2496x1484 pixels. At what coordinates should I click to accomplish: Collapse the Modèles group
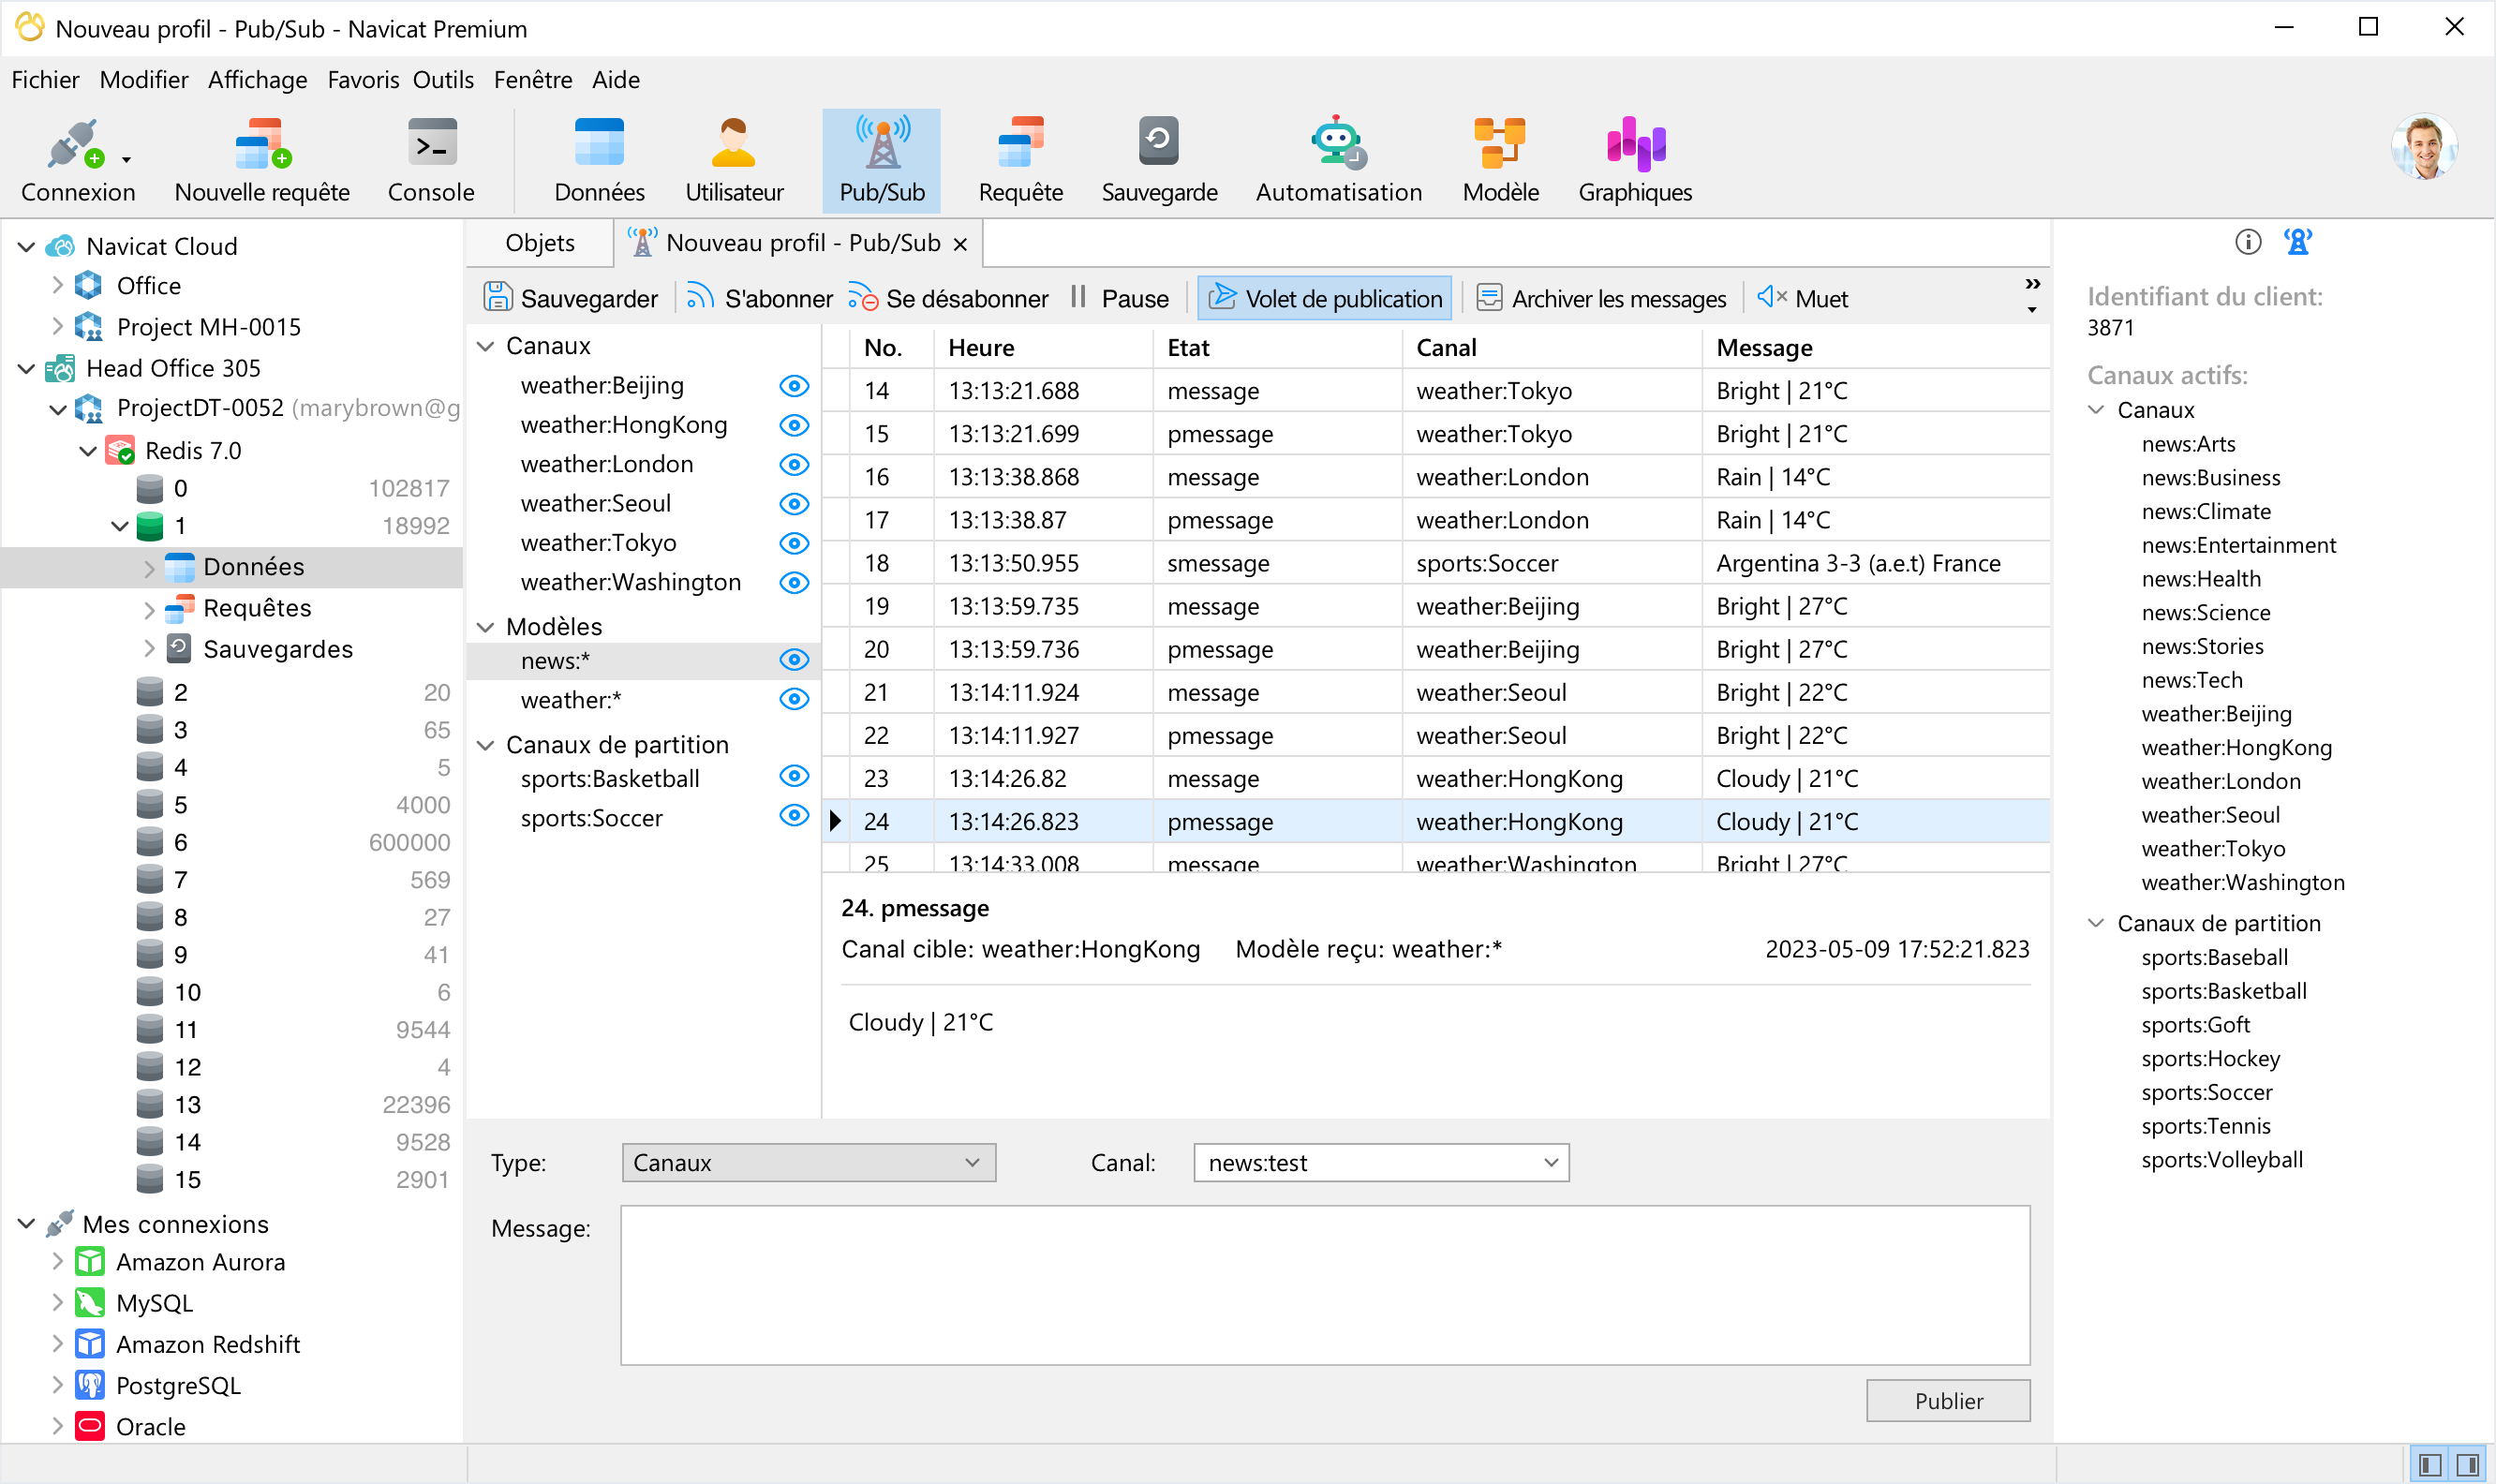(486, 627)
